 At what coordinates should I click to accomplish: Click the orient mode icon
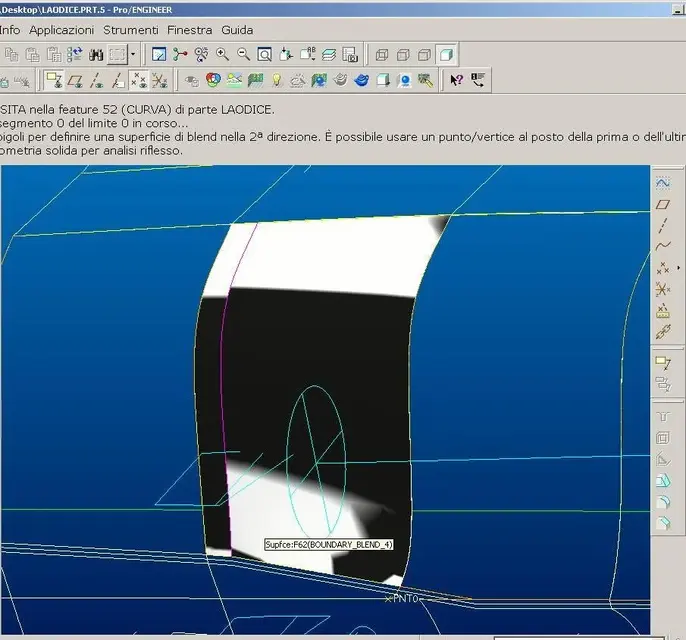(x=201, y=55)
